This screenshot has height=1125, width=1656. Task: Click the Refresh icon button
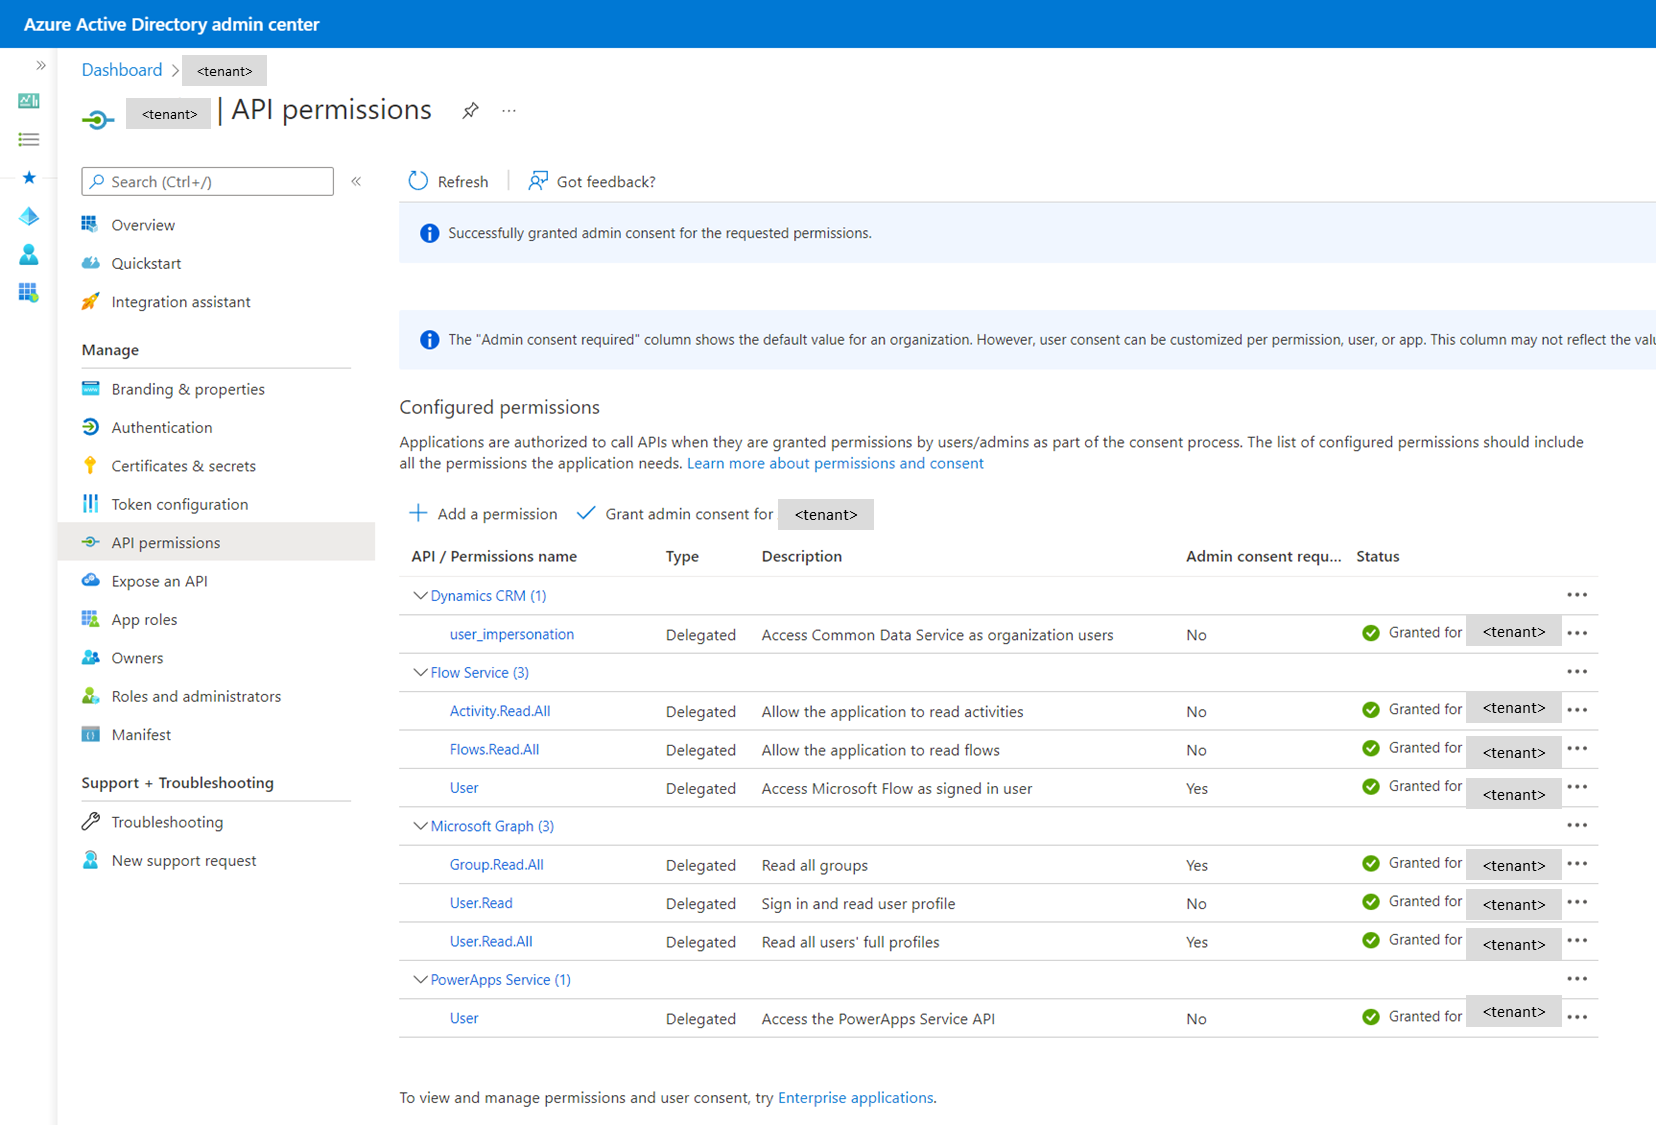pos(418,181)
